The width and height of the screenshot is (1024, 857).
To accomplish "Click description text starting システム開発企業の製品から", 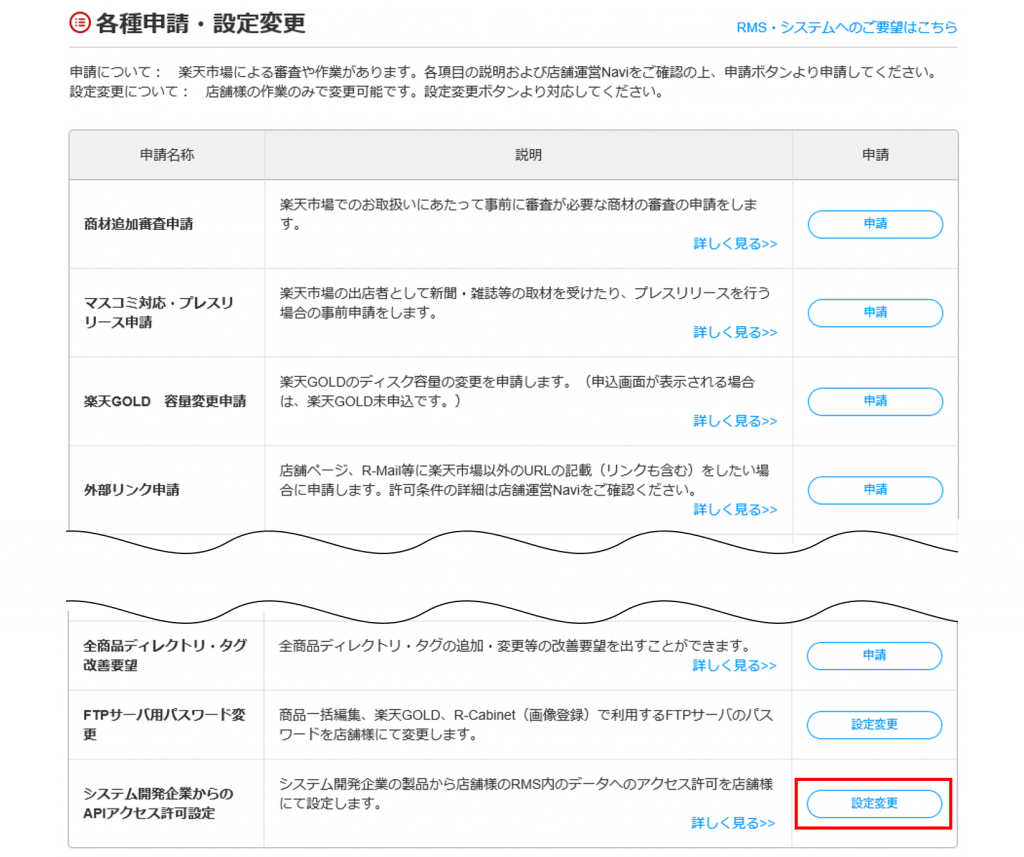I will (526, 794).
